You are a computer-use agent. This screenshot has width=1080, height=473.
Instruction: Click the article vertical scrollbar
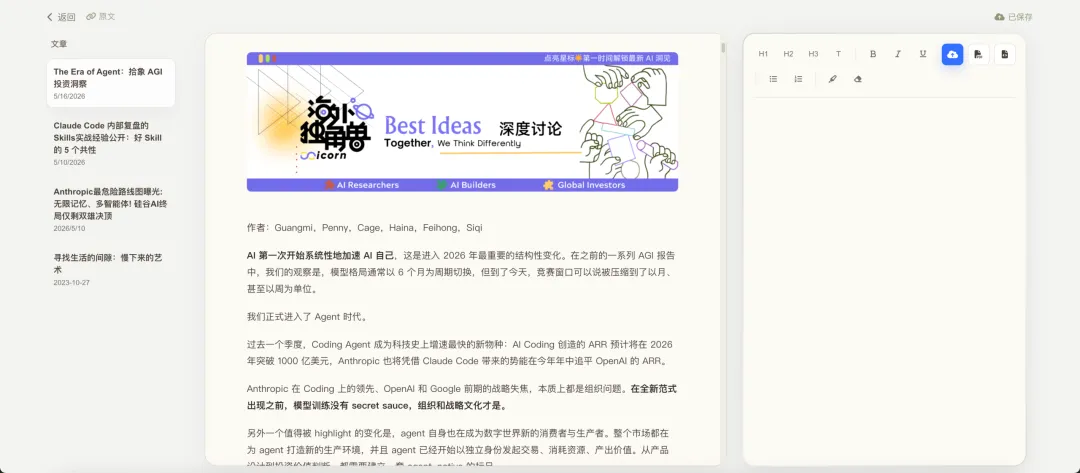point(723,48)
